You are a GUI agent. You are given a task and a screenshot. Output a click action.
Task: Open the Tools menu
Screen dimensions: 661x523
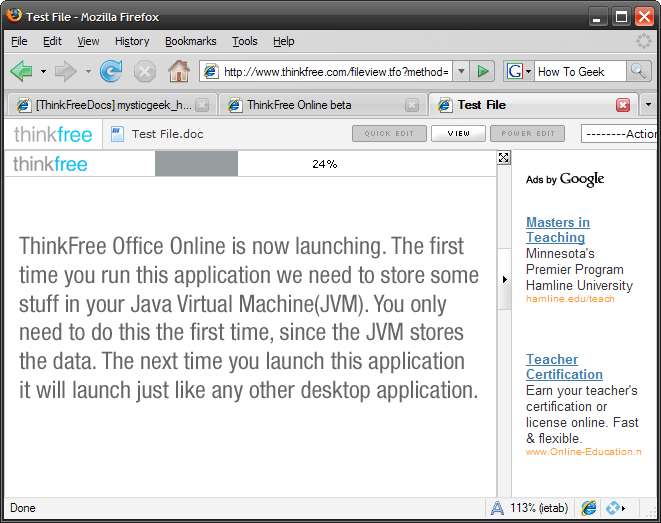[x=245, y=41]
